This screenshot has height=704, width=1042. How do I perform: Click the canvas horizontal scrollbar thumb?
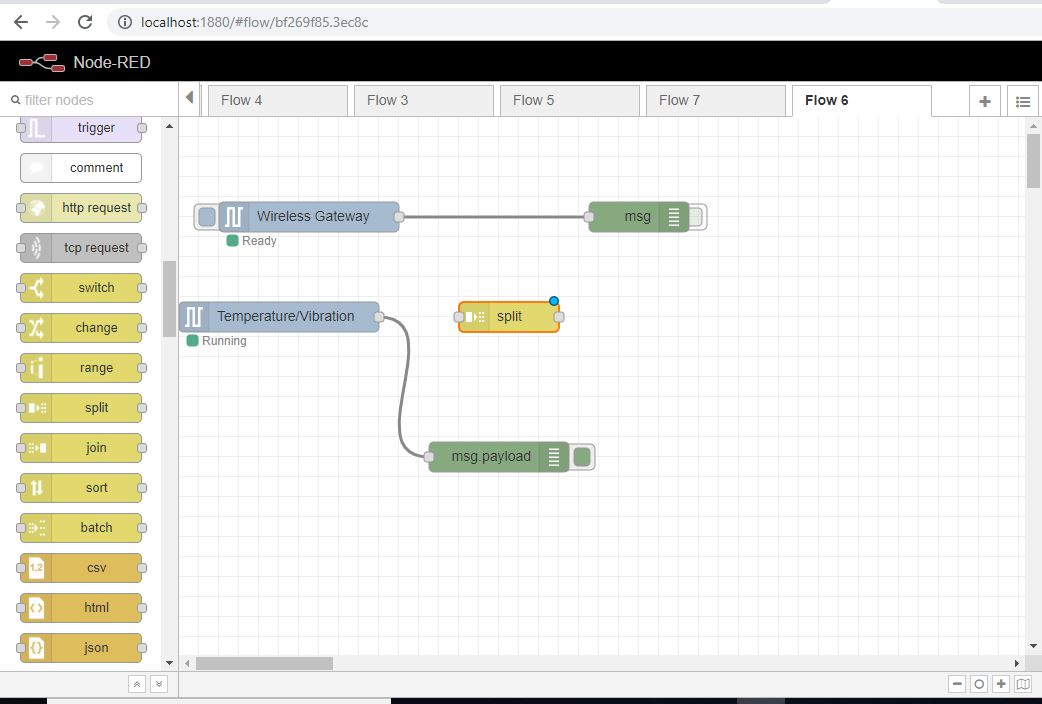(x=264, y=663)
